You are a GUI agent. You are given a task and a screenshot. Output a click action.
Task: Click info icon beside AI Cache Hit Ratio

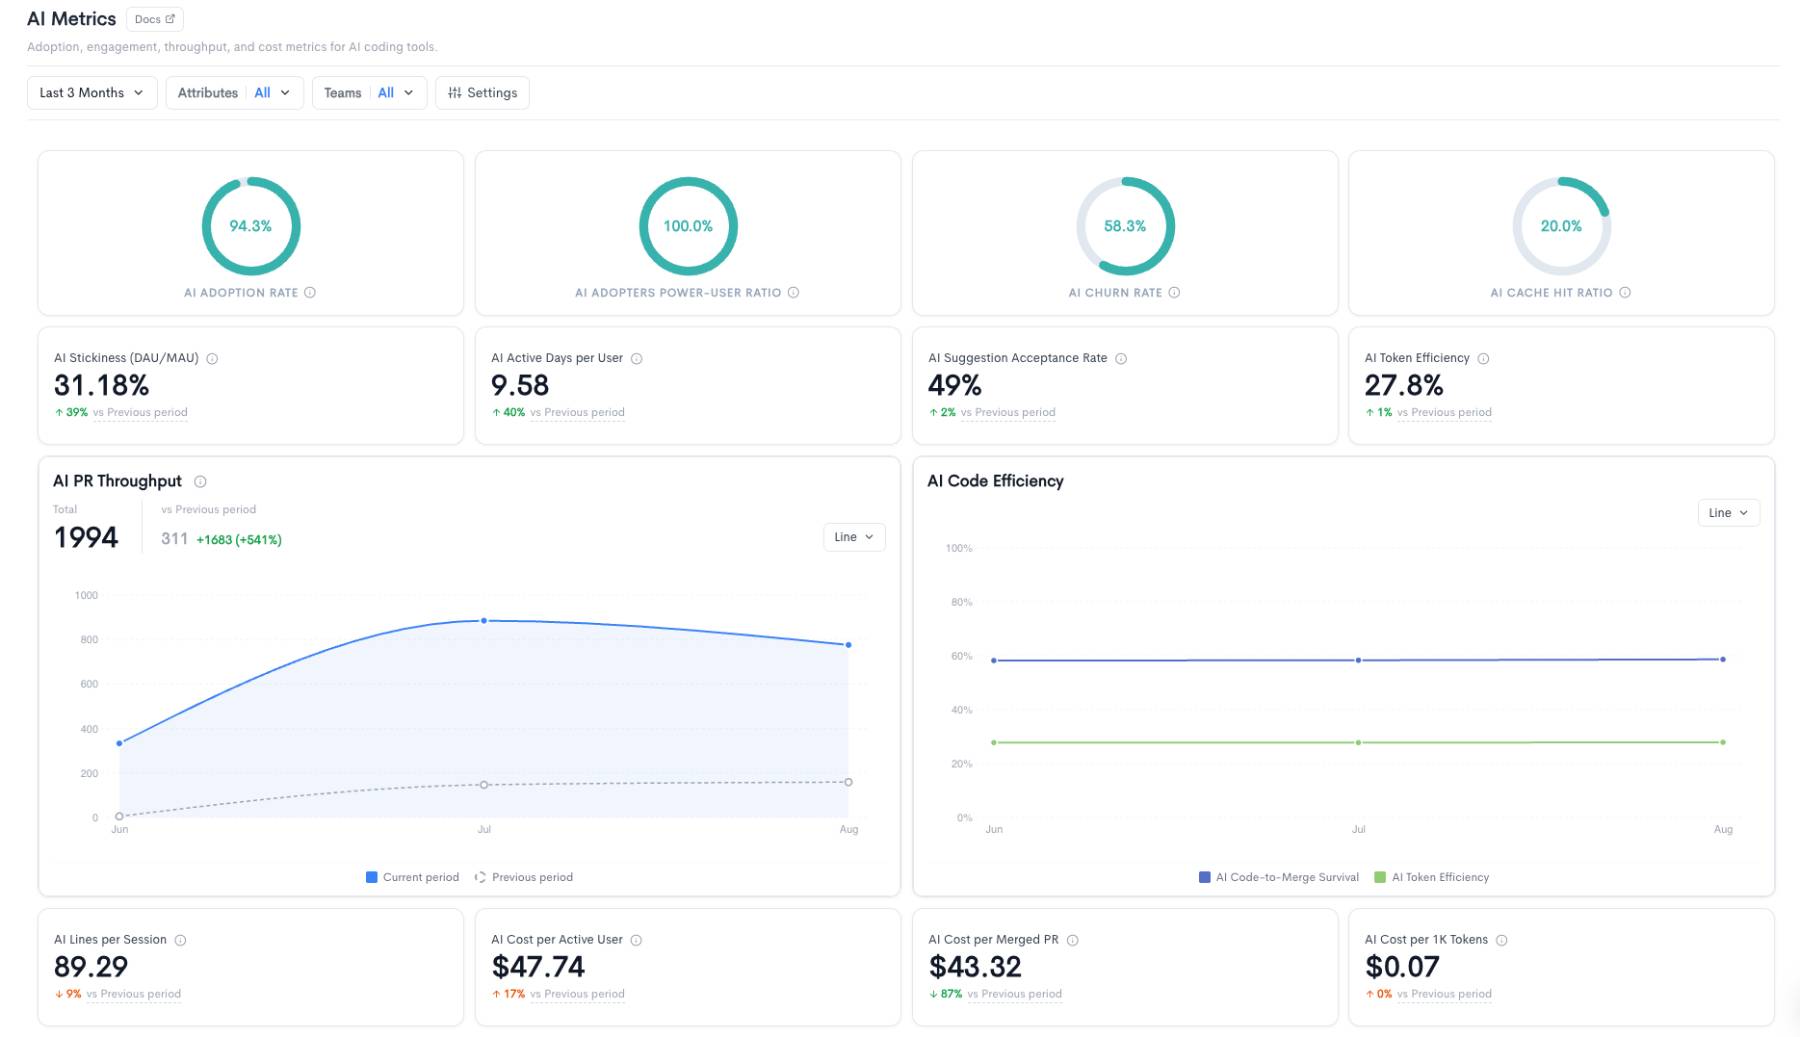point(1625,293)
